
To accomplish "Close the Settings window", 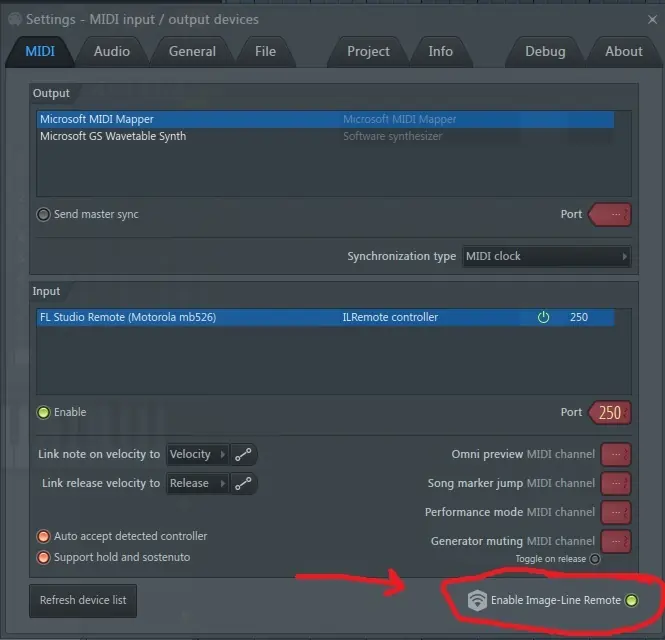I will [652, 19].
